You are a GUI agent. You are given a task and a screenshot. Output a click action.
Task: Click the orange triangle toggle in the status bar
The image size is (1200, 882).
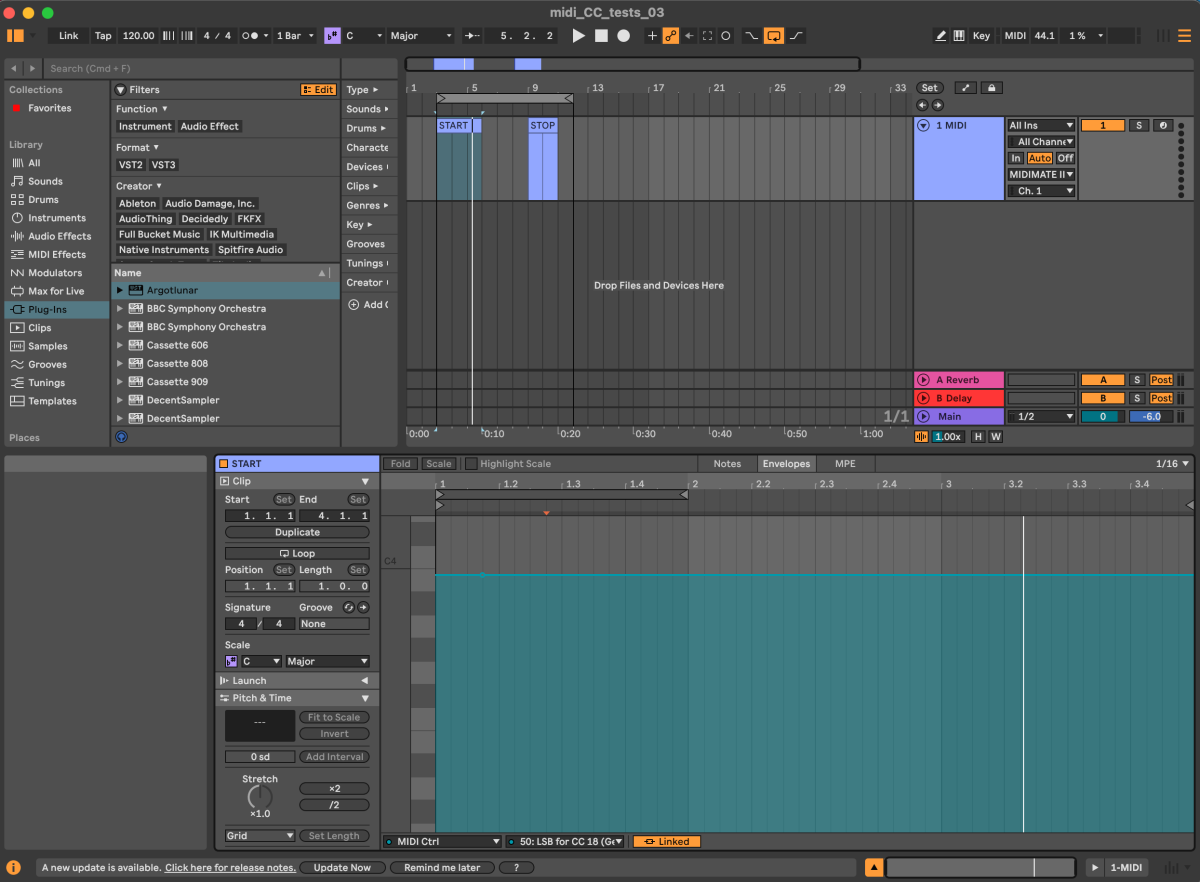pos(874,868)
